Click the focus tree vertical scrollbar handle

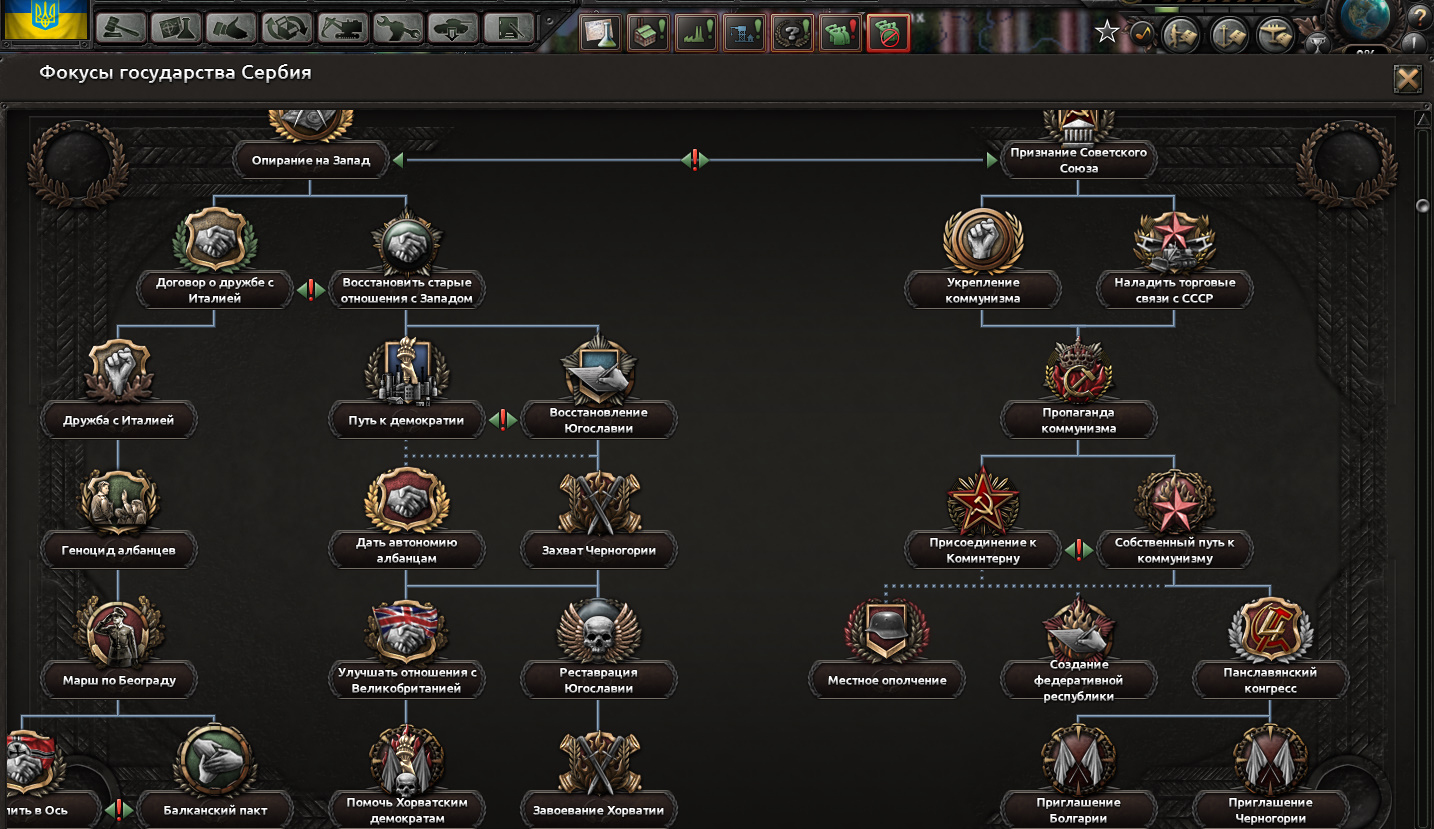(x=1423, y=206)
